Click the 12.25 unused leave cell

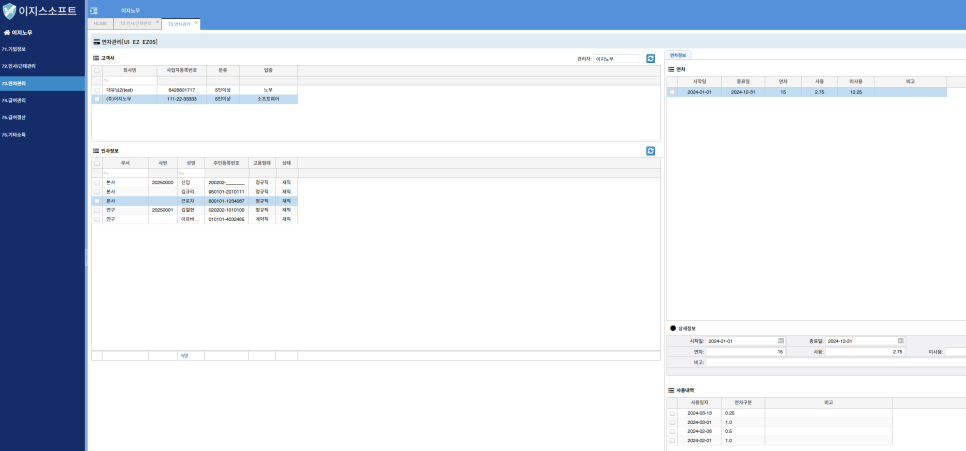855,92
